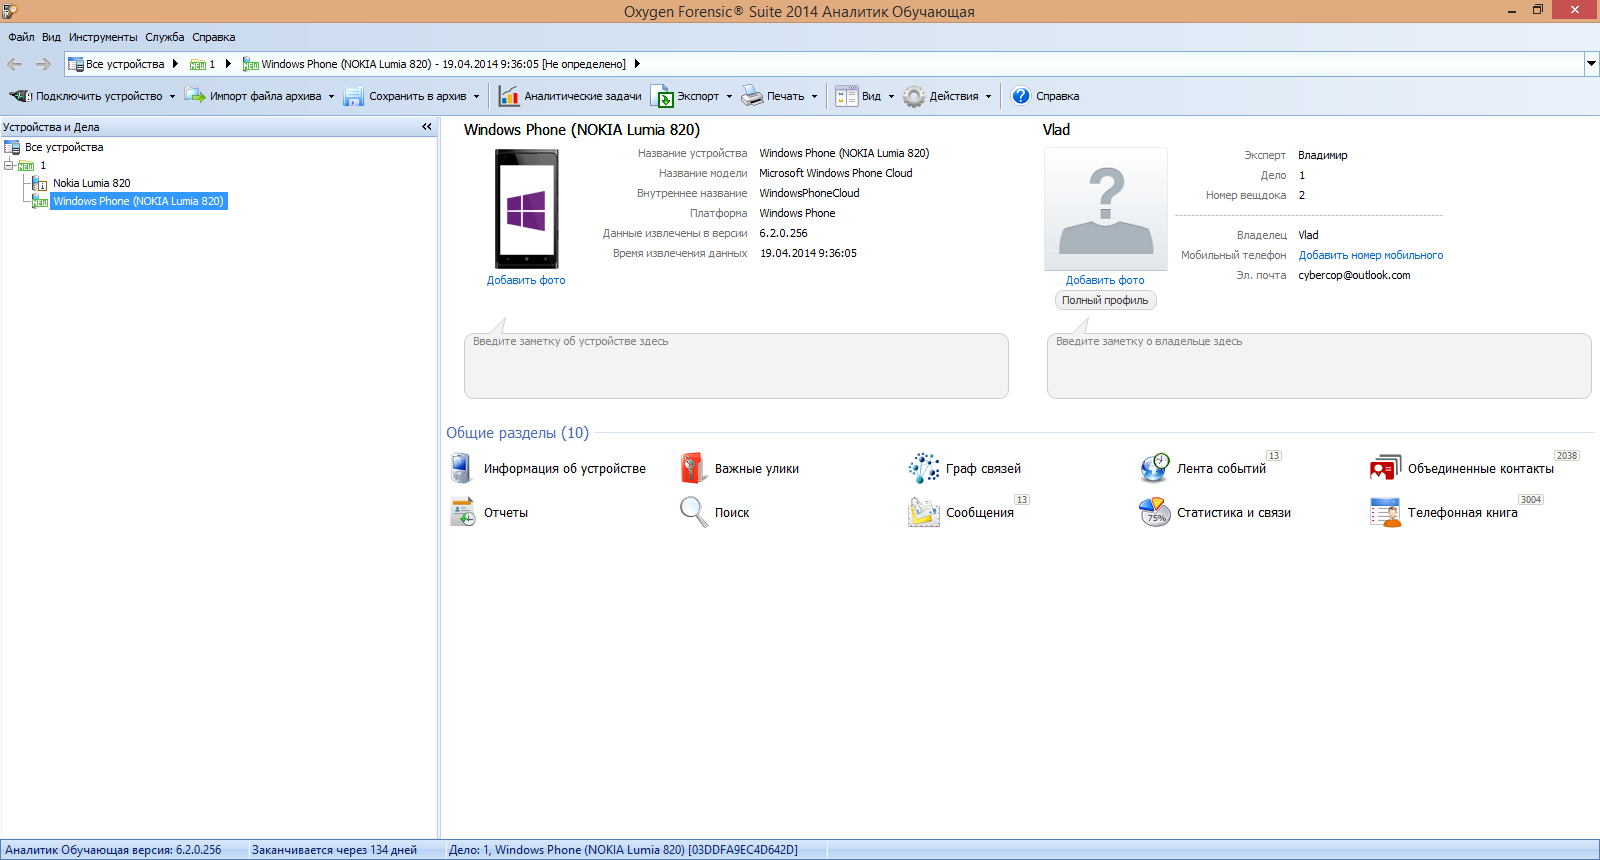Click the Подключить устройство cable icon

click(x=20, y=96)
